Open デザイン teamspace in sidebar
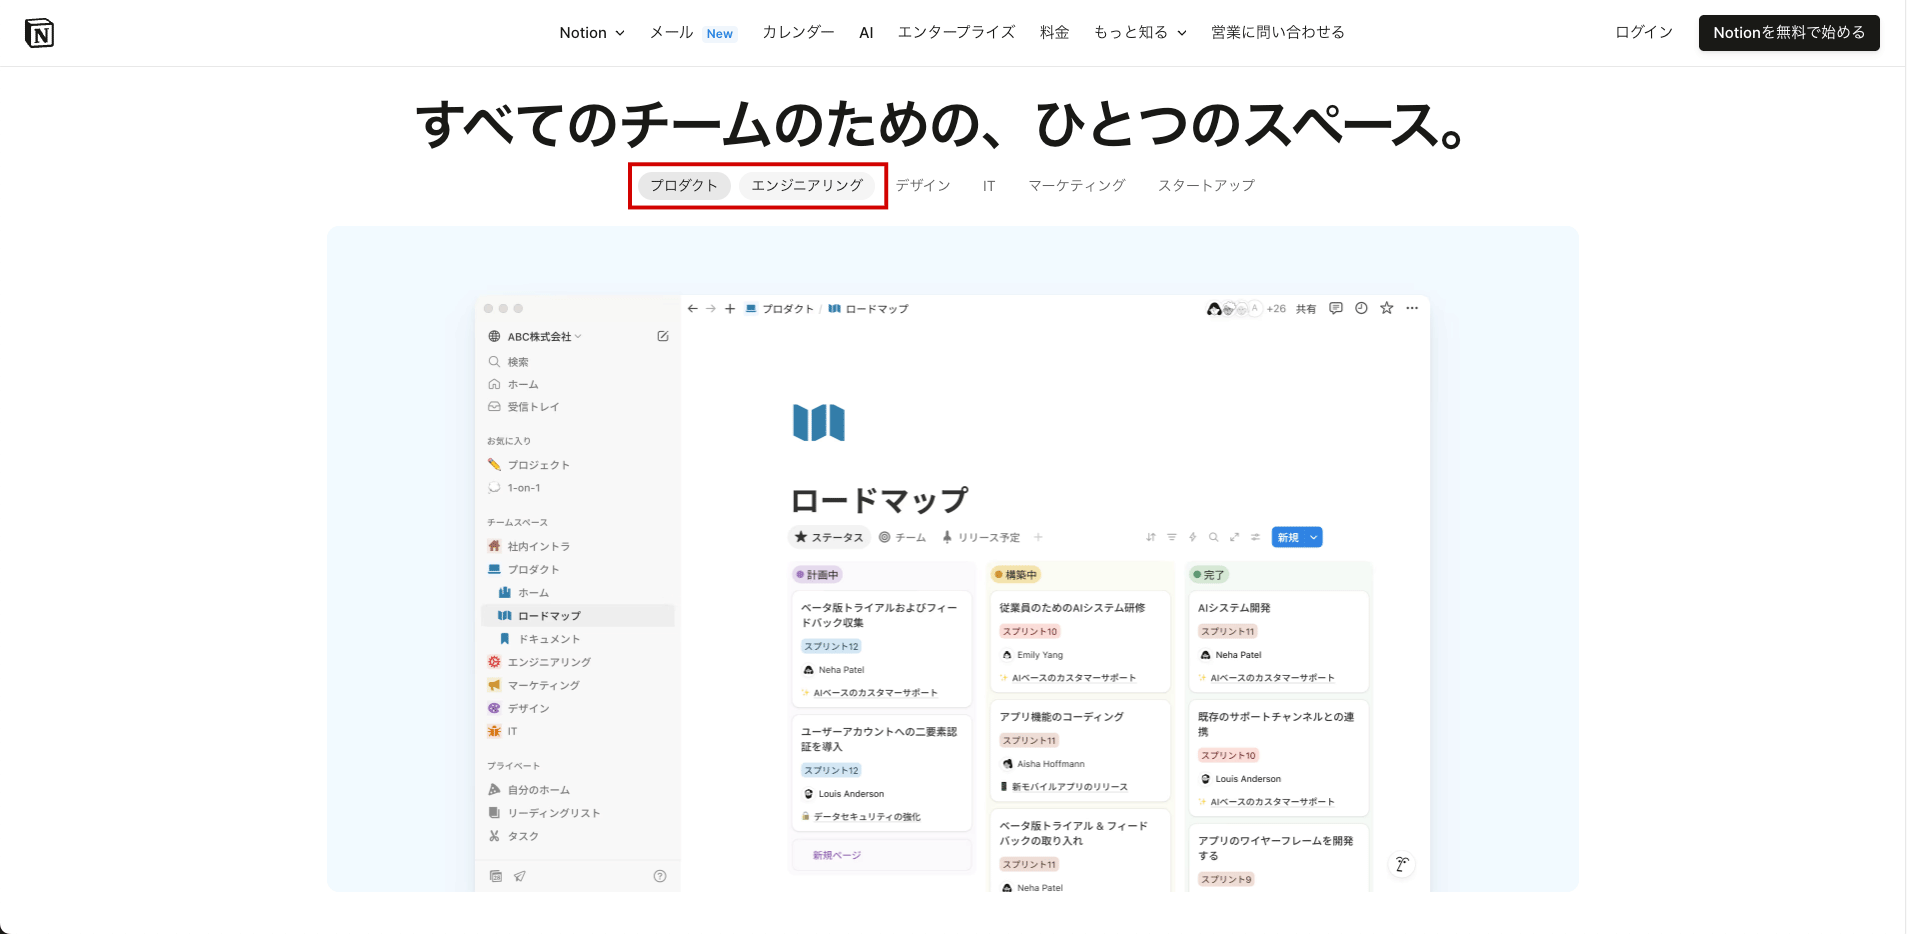This screenshot has width=1907, height=934. [x=518, y=708]
